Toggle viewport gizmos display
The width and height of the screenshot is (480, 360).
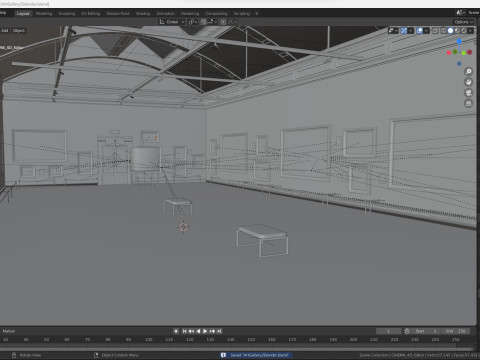pos(404,31)
